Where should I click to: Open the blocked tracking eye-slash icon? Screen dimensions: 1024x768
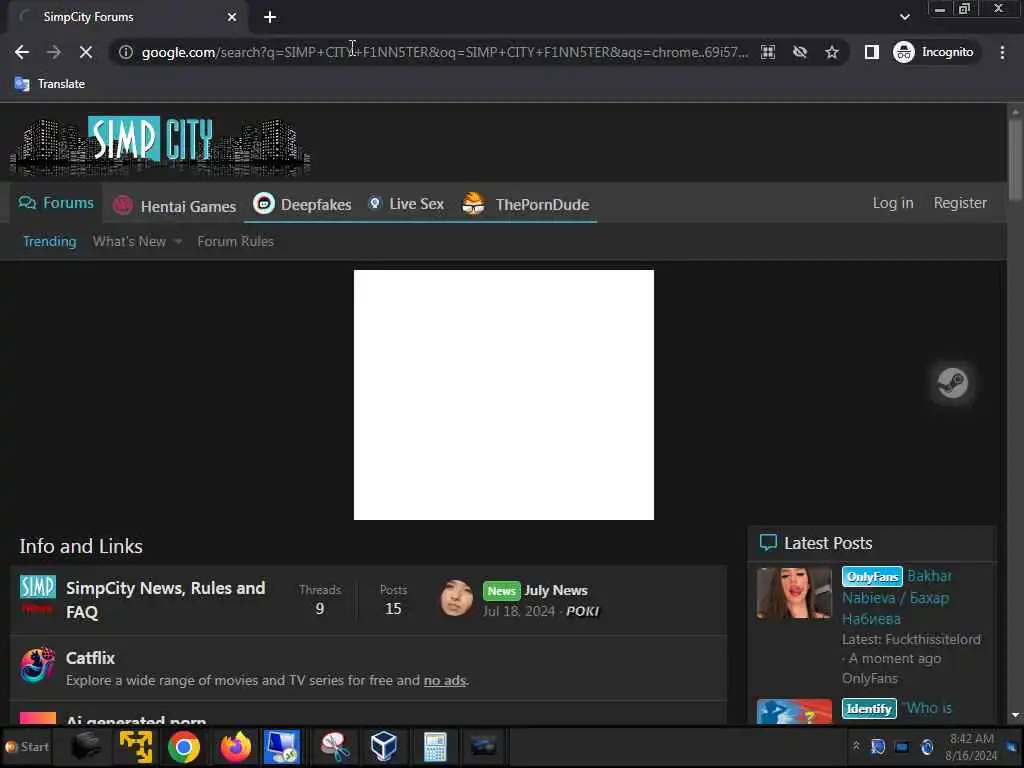800,52
